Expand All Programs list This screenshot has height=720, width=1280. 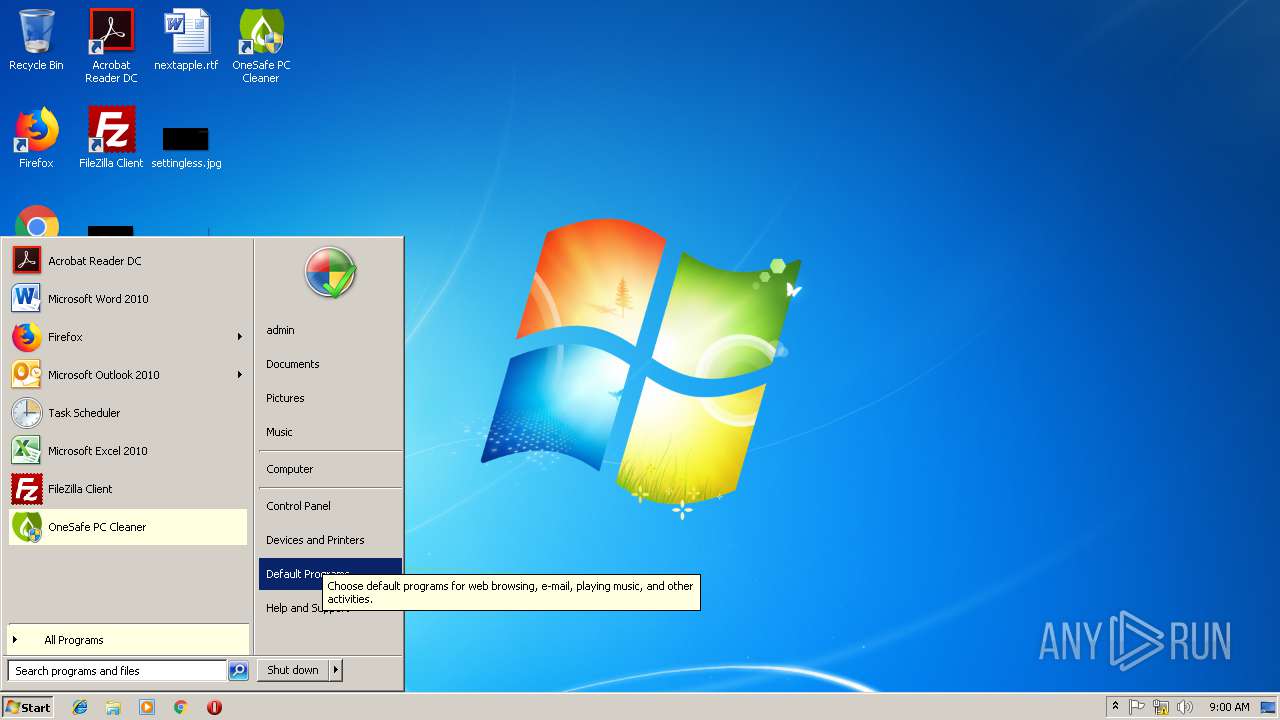(128, 640)
